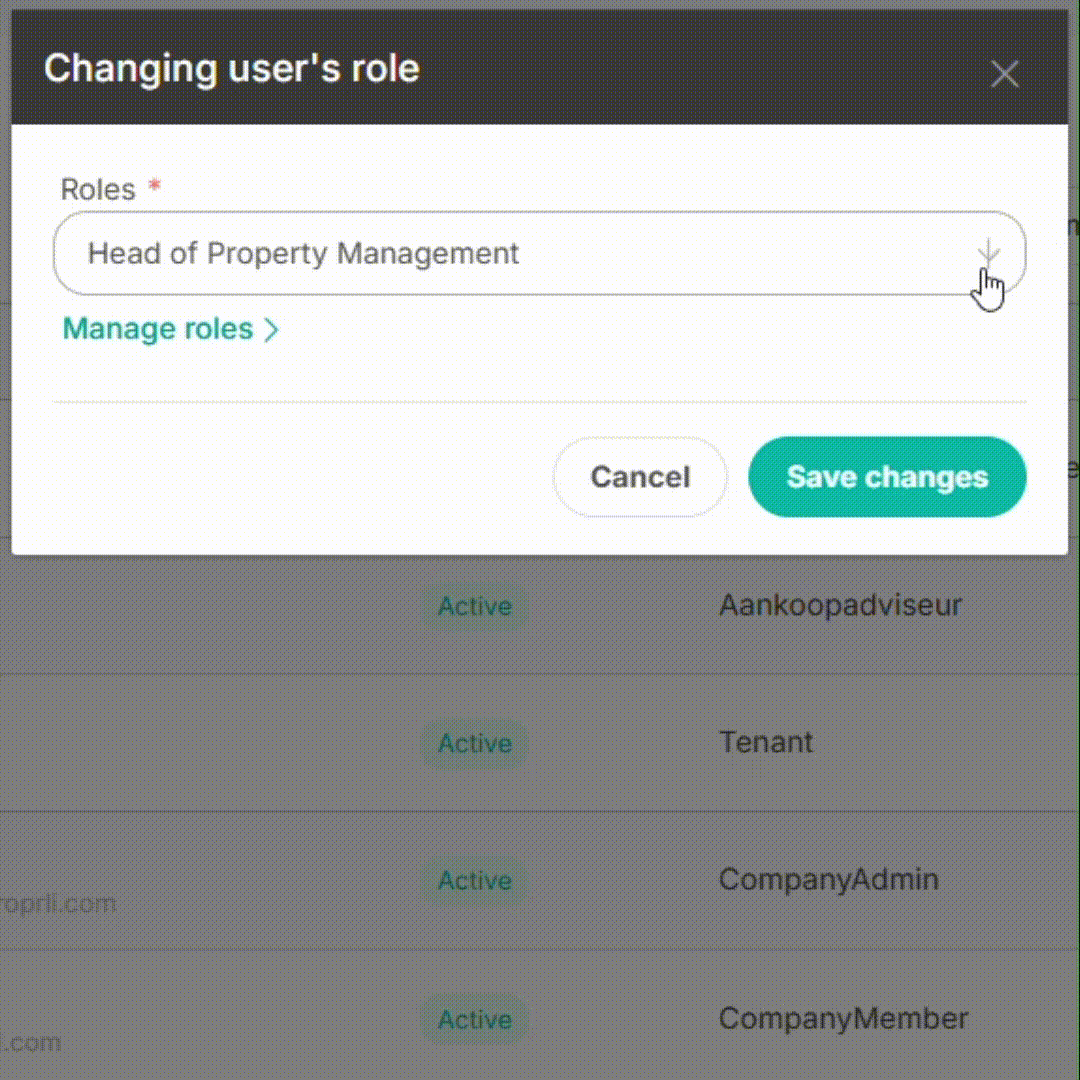The height and width of the screenshot is (1080, 1080).
Task: Click the Active badge for Tenant
Action: [475, 743]
